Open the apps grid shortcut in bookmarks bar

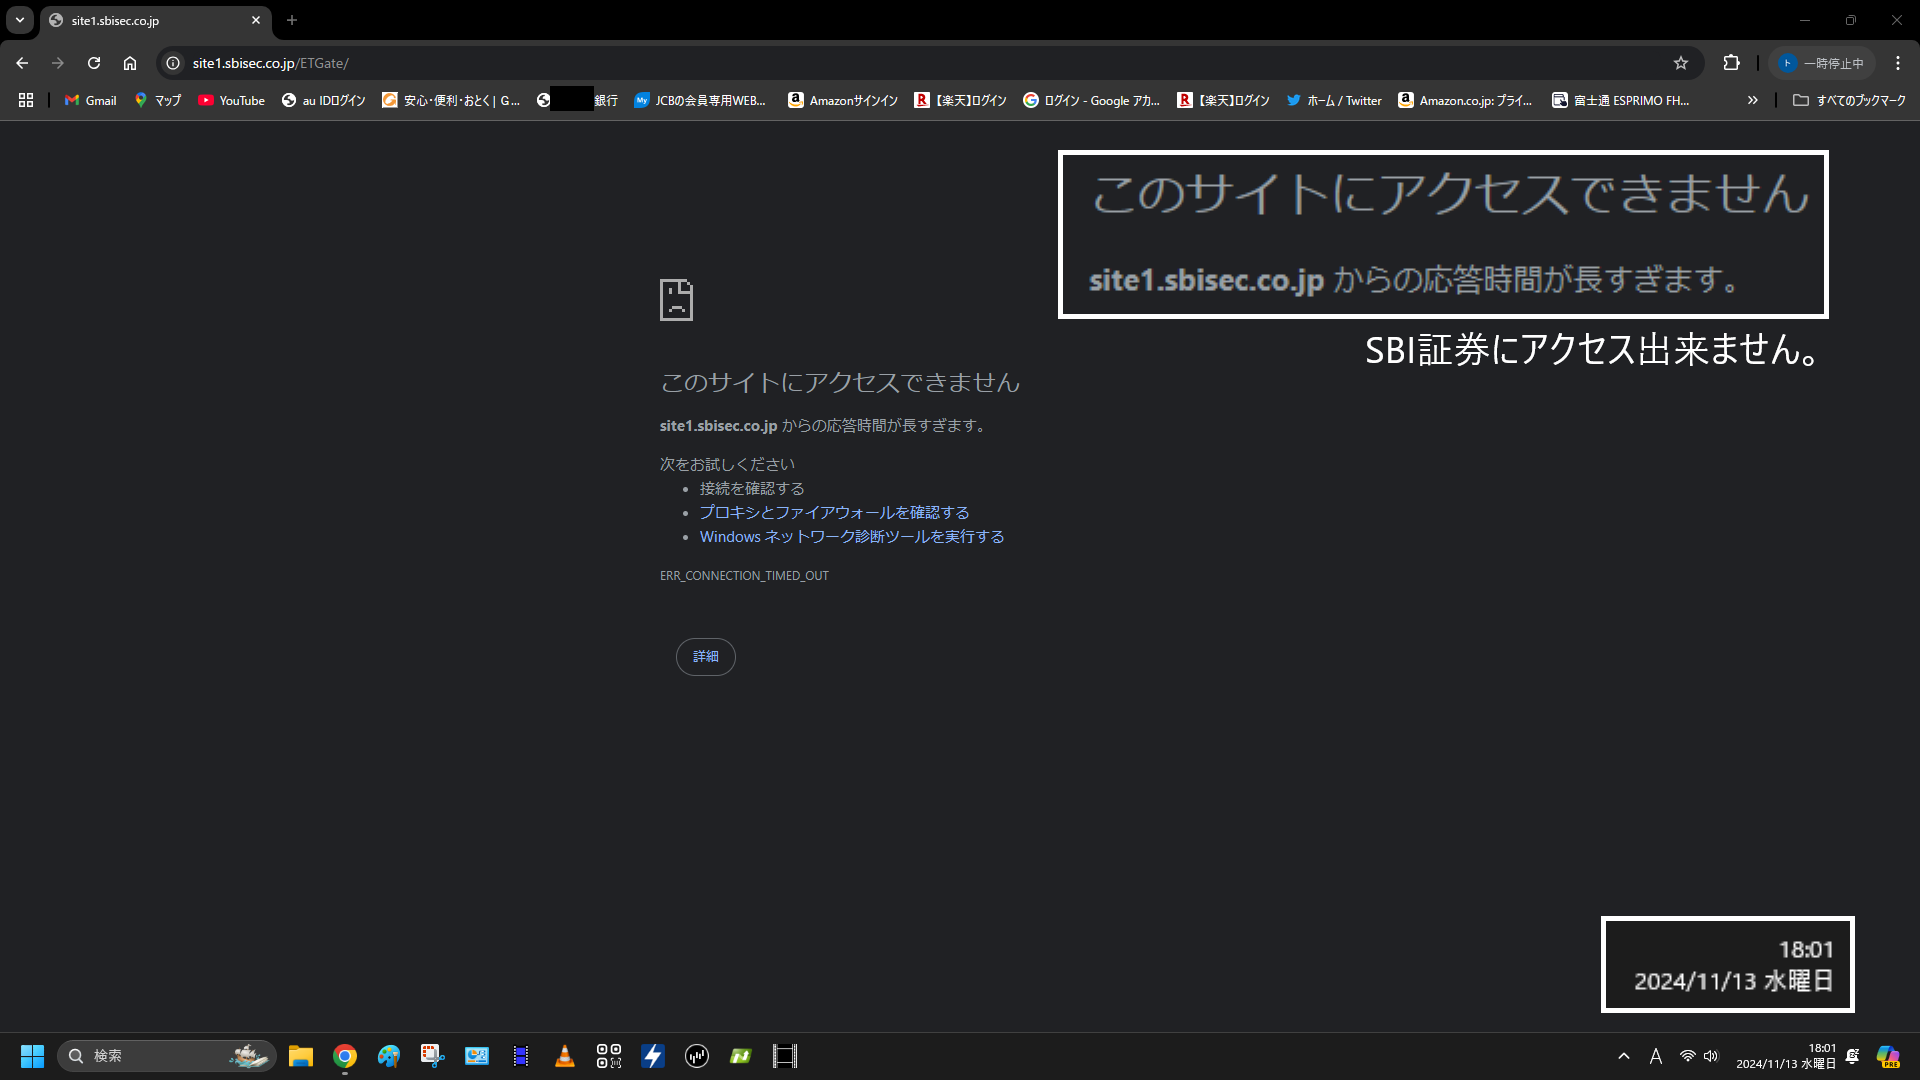(x=26, y=100)
